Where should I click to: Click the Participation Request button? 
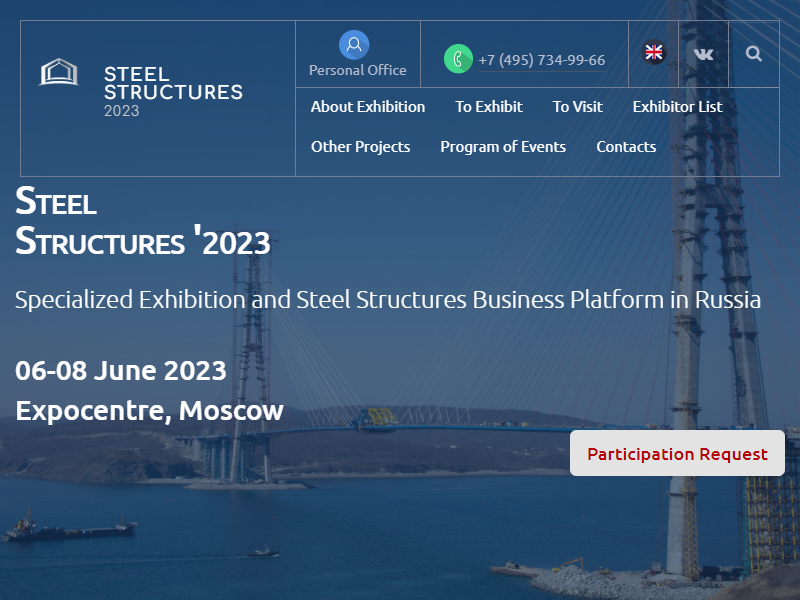coord(677,453)
